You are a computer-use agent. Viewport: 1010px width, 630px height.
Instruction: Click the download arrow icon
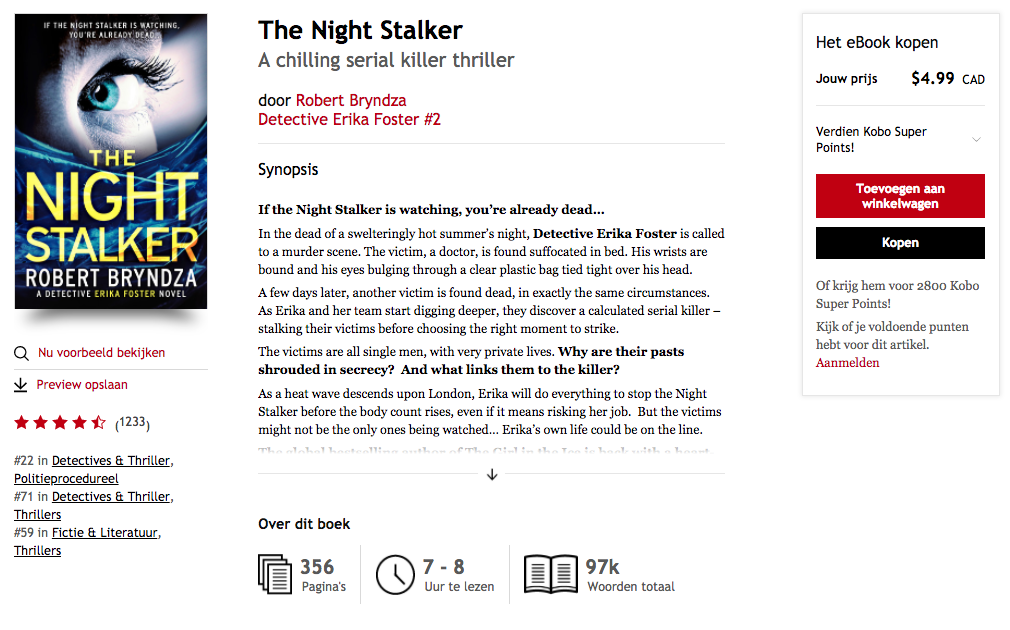point(21,385)
